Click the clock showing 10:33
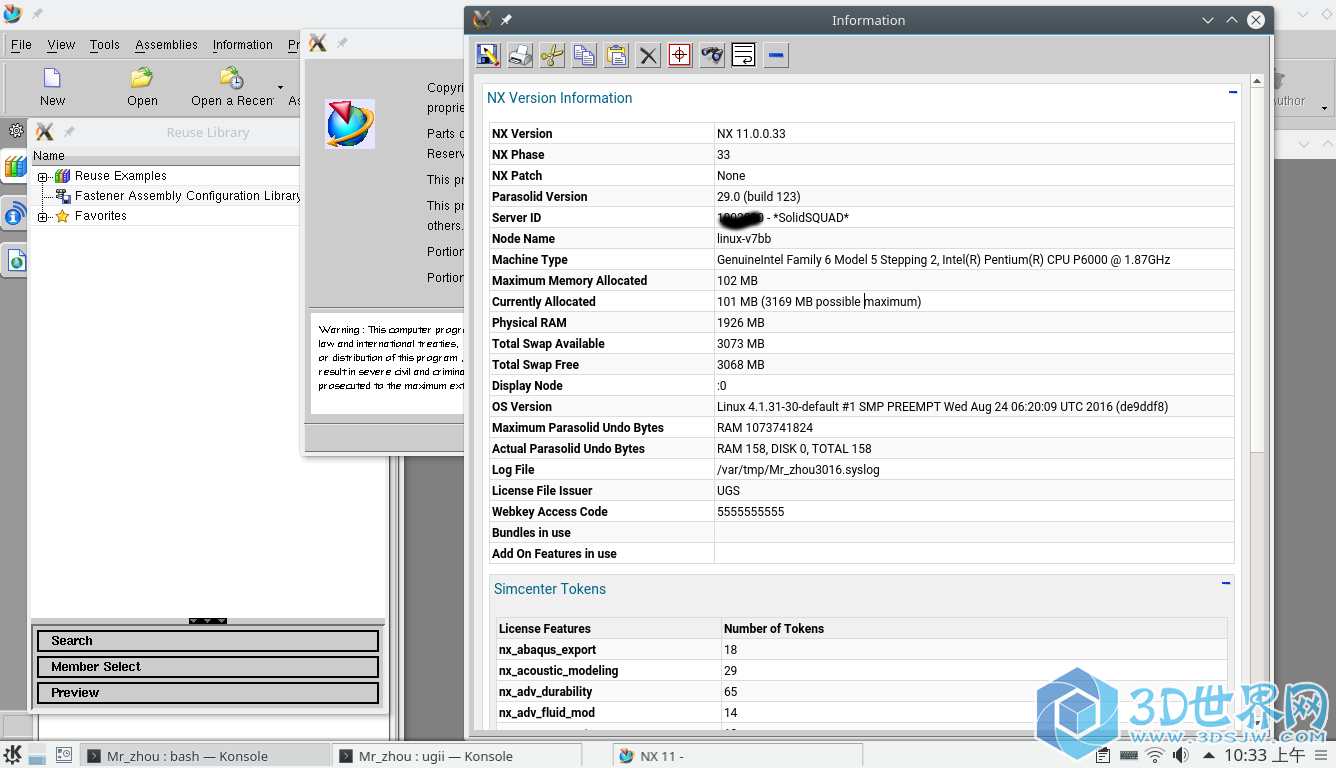 point(1264,755)
